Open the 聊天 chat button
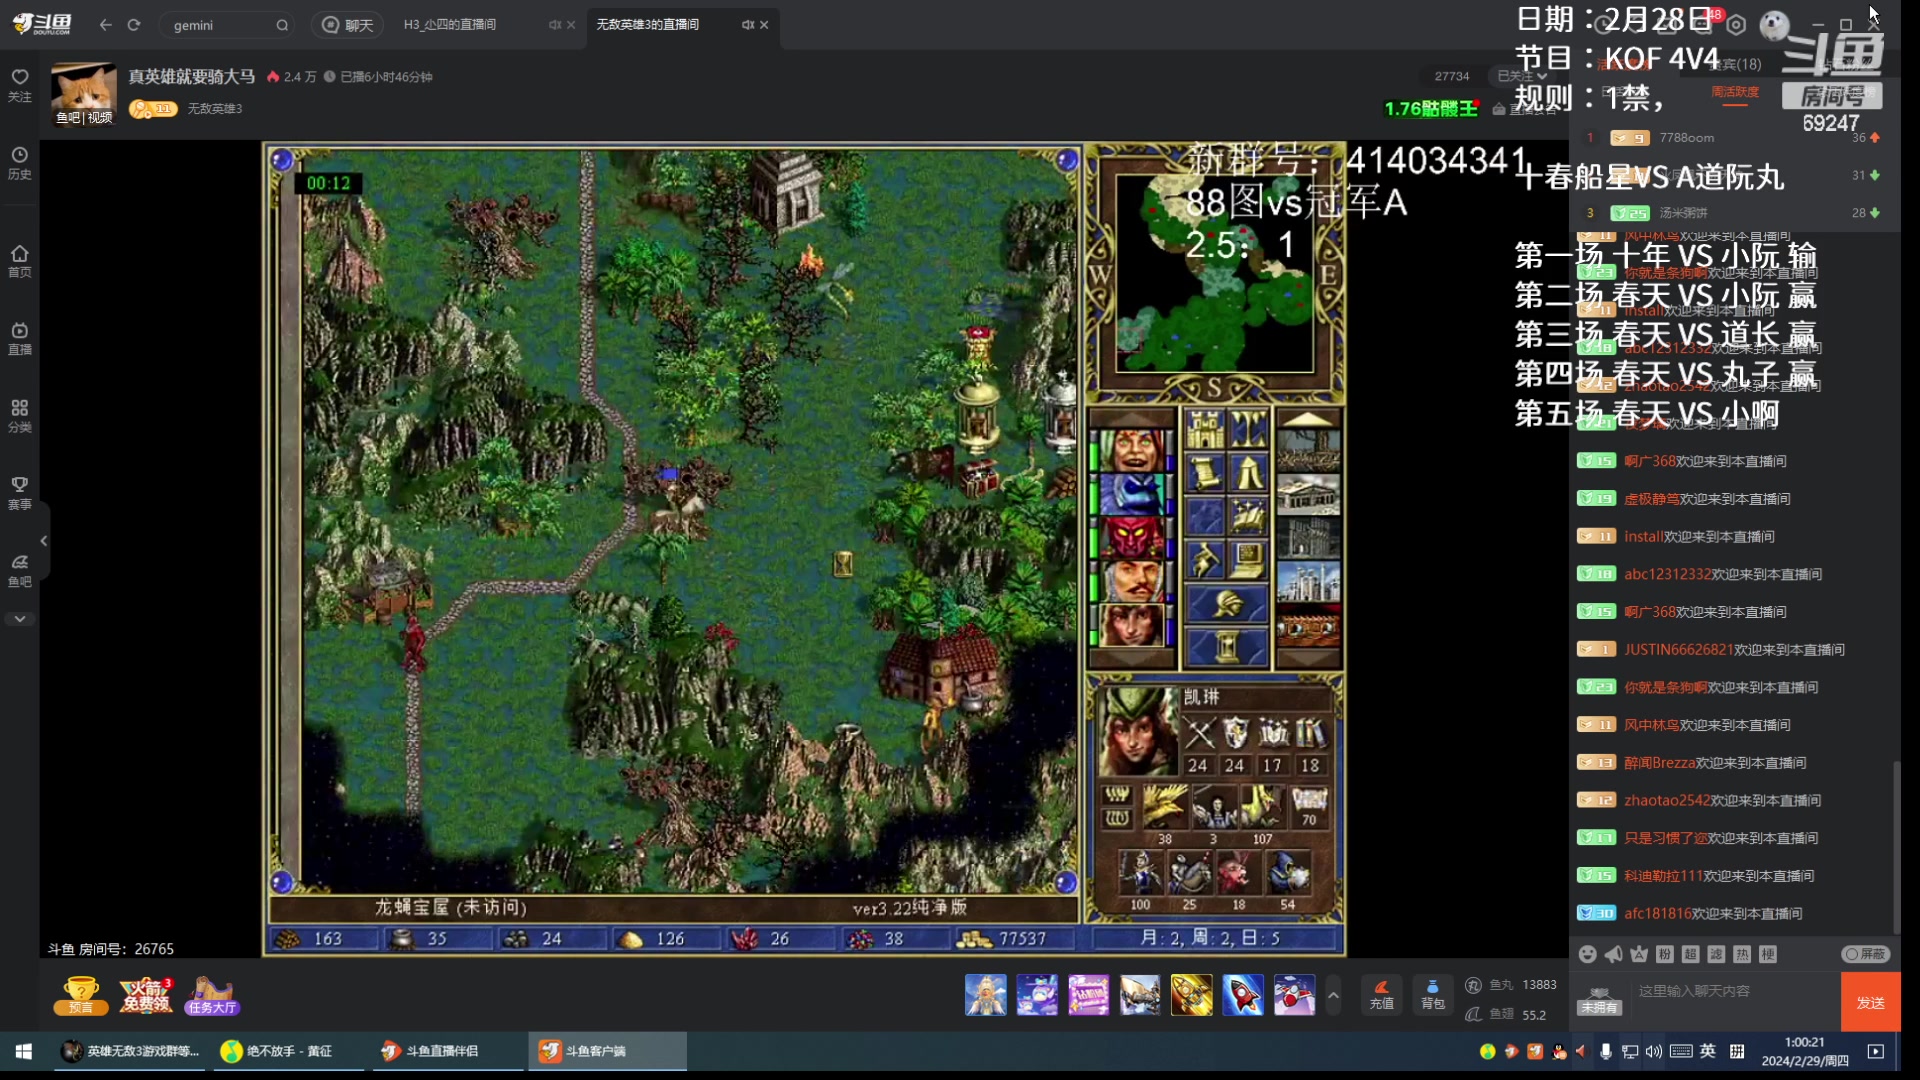 (x=348, y=25)
